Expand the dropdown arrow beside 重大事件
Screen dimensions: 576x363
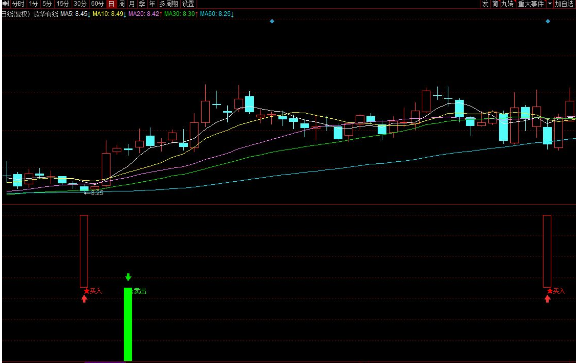(550, 4)
